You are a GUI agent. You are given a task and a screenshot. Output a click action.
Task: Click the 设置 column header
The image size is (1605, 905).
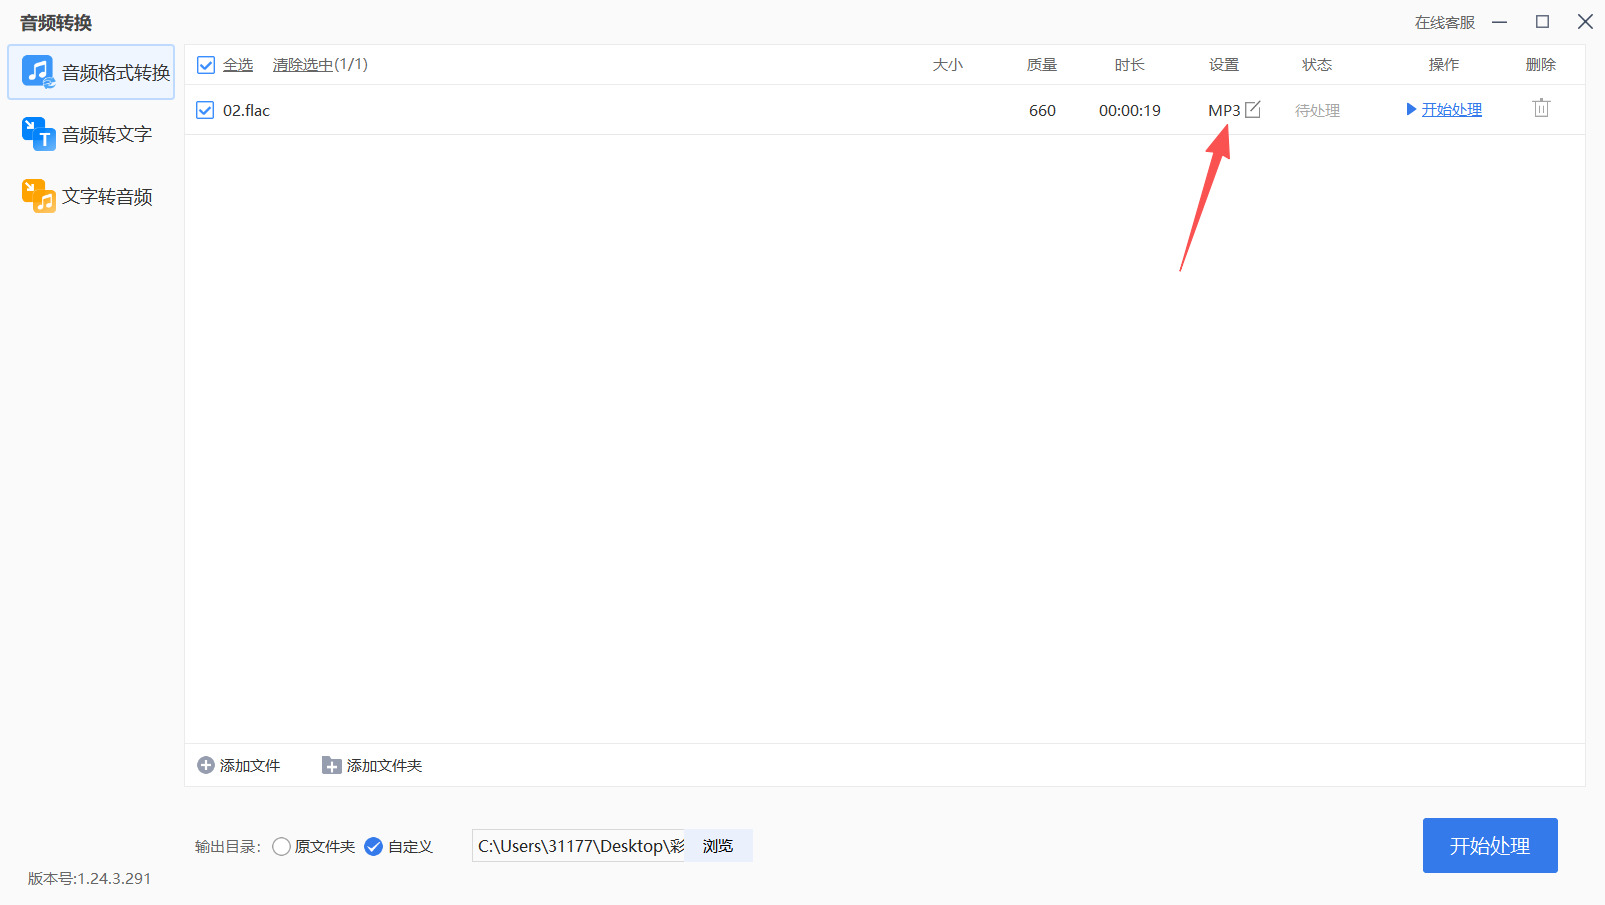(1224, 65)
